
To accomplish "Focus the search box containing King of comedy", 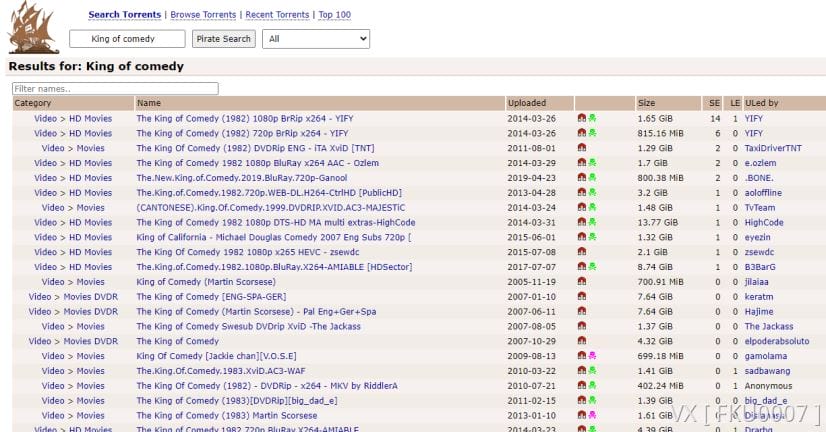I will pos(127,38).
